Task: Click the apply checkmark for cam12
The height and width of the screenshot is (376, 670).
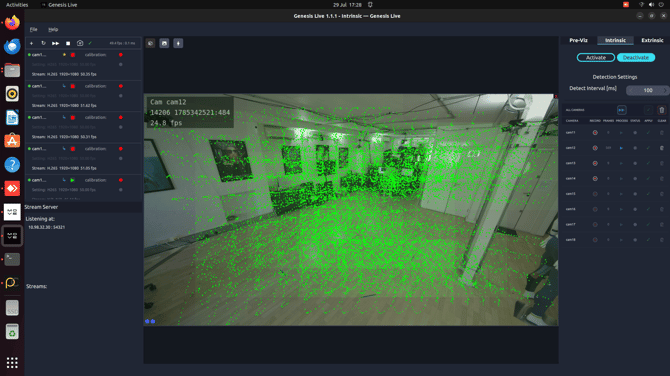Action: [x=648, y=148]
